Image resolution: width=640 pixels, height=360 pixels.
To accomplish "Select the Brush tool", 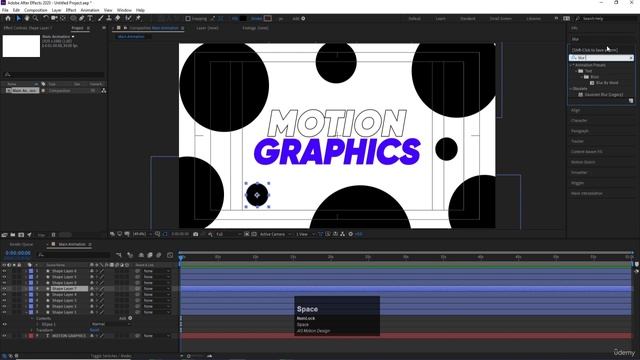I will (100, 18).
